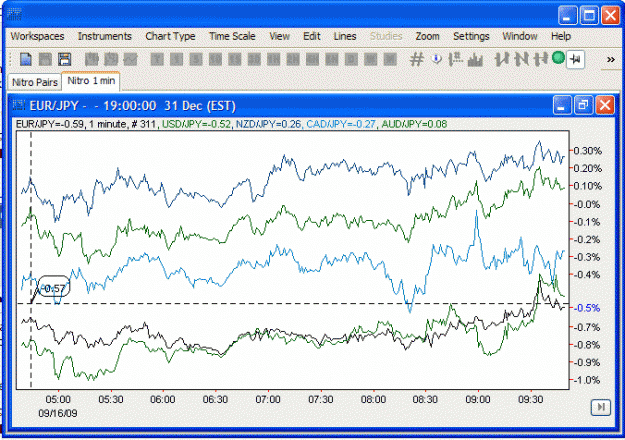Click the toolbar drag handle beside the new document icon
The width and height of the screenshot is (625, 440).
(10, 59)
